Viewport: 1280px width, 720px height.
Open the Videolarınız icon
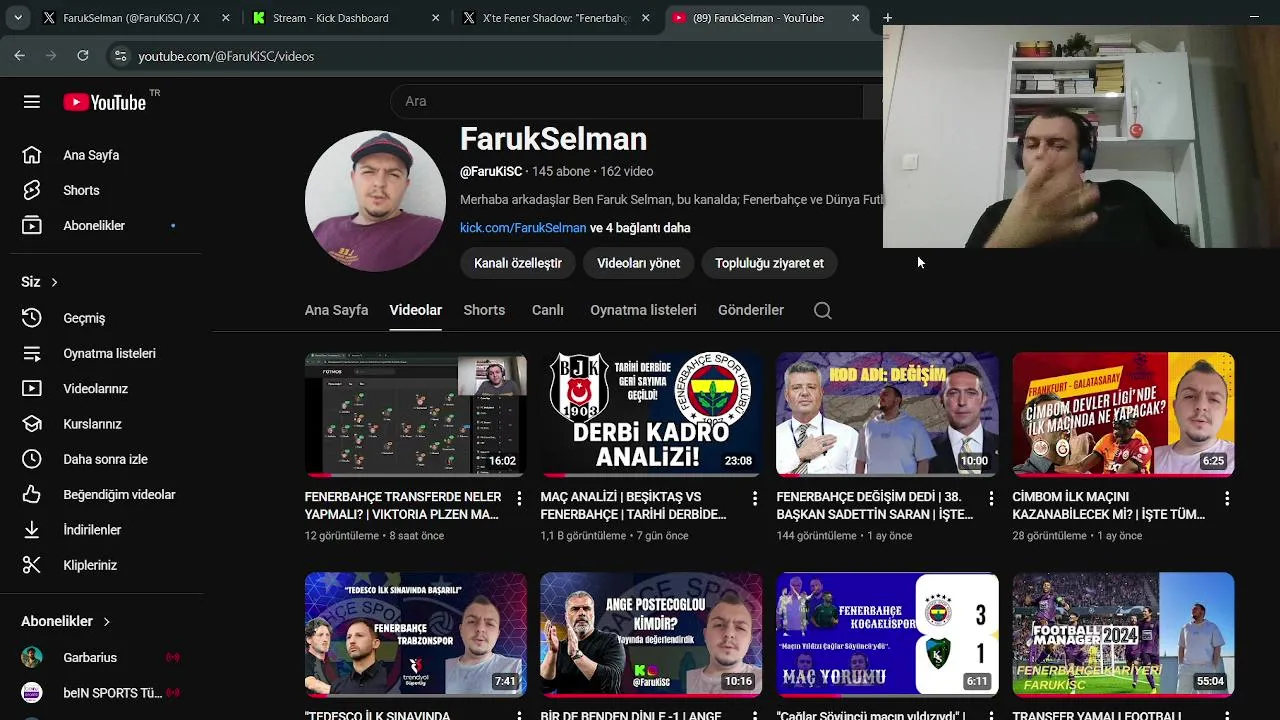point(32,389)
